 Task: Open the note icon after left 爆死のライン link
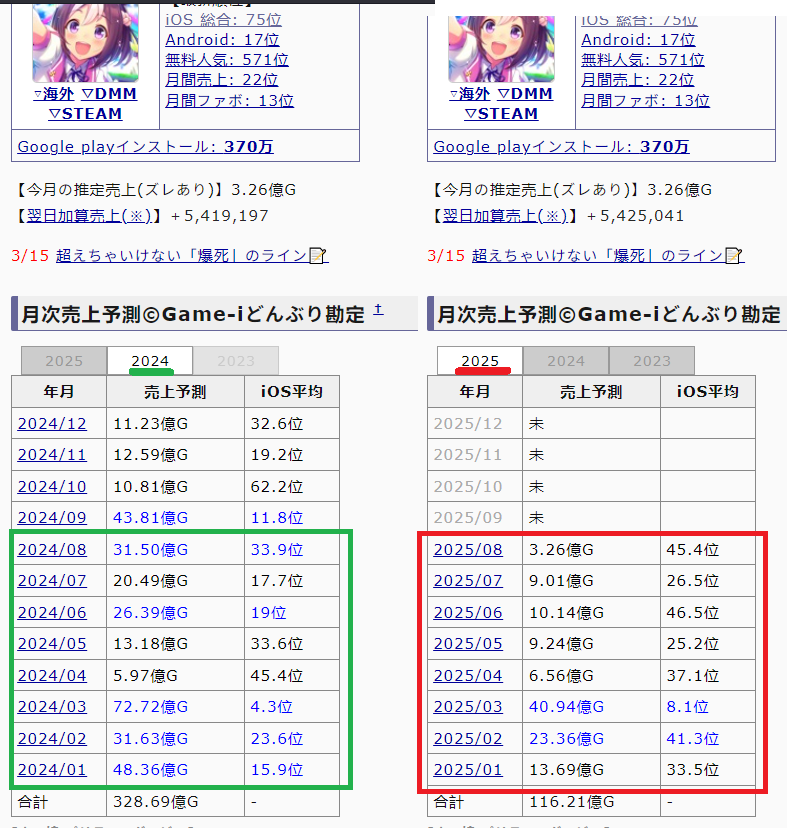click(x=317, y=256)
